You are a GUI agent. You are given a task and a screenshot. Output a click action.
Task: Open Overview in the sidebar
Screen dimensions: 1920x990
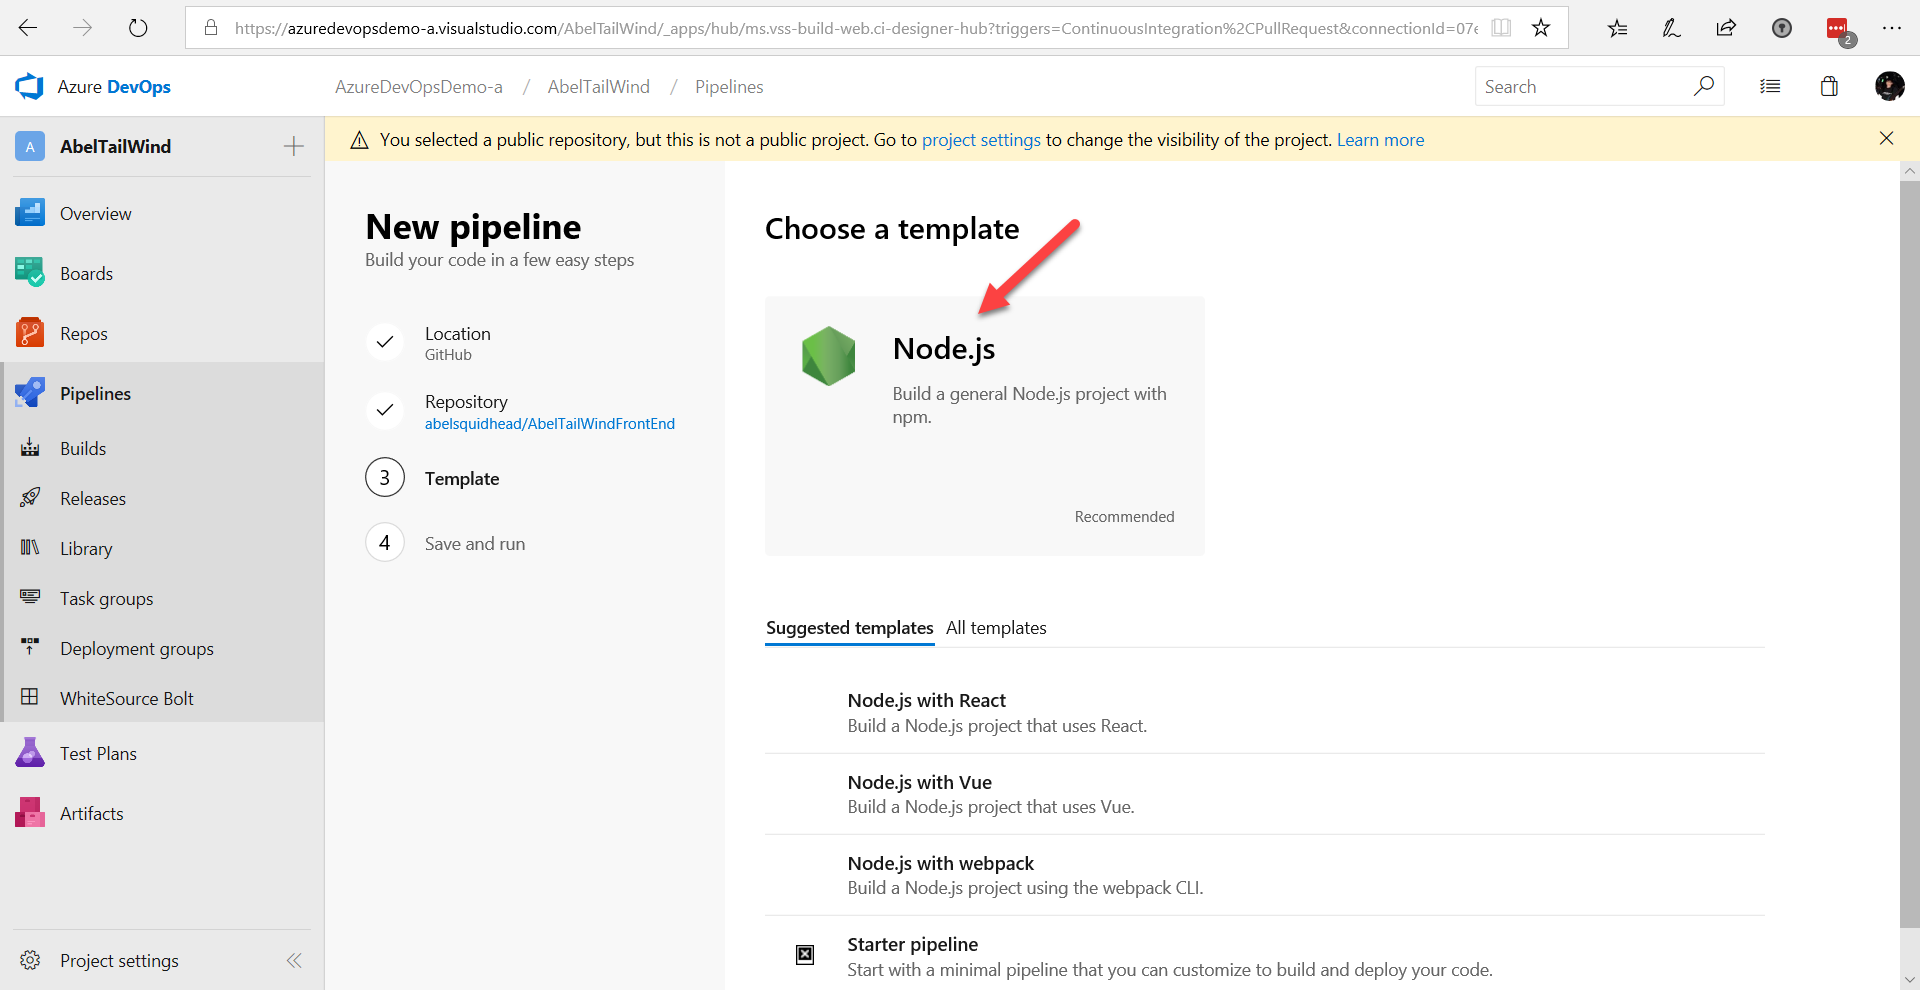coord(162,213)
